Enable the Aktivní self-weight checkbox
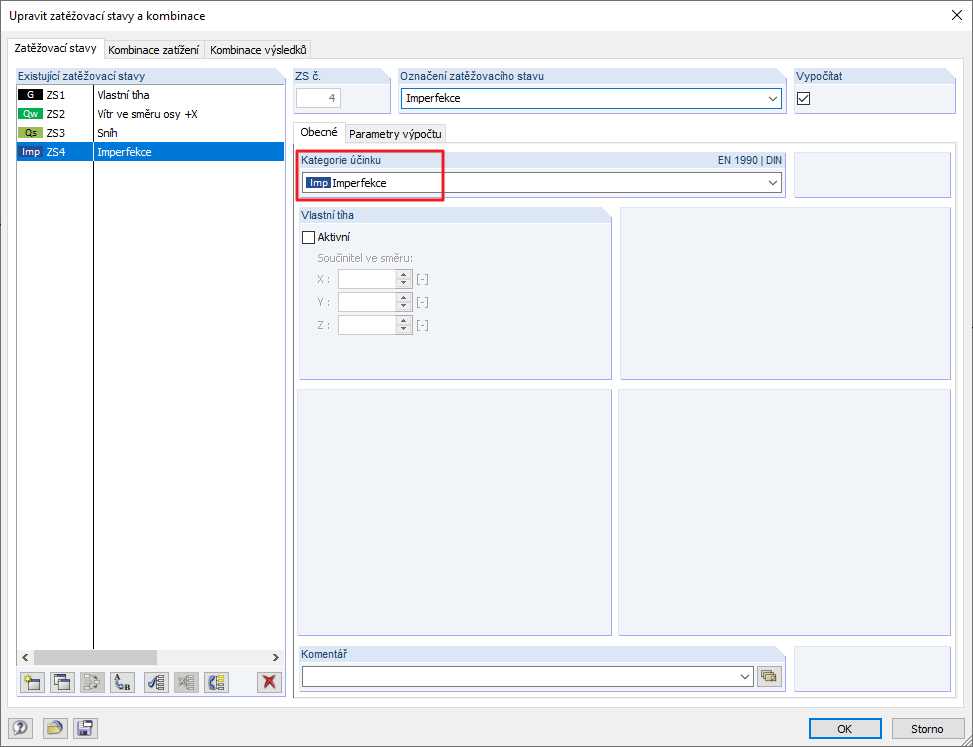973x747 pixels. (x=308, y=237)
